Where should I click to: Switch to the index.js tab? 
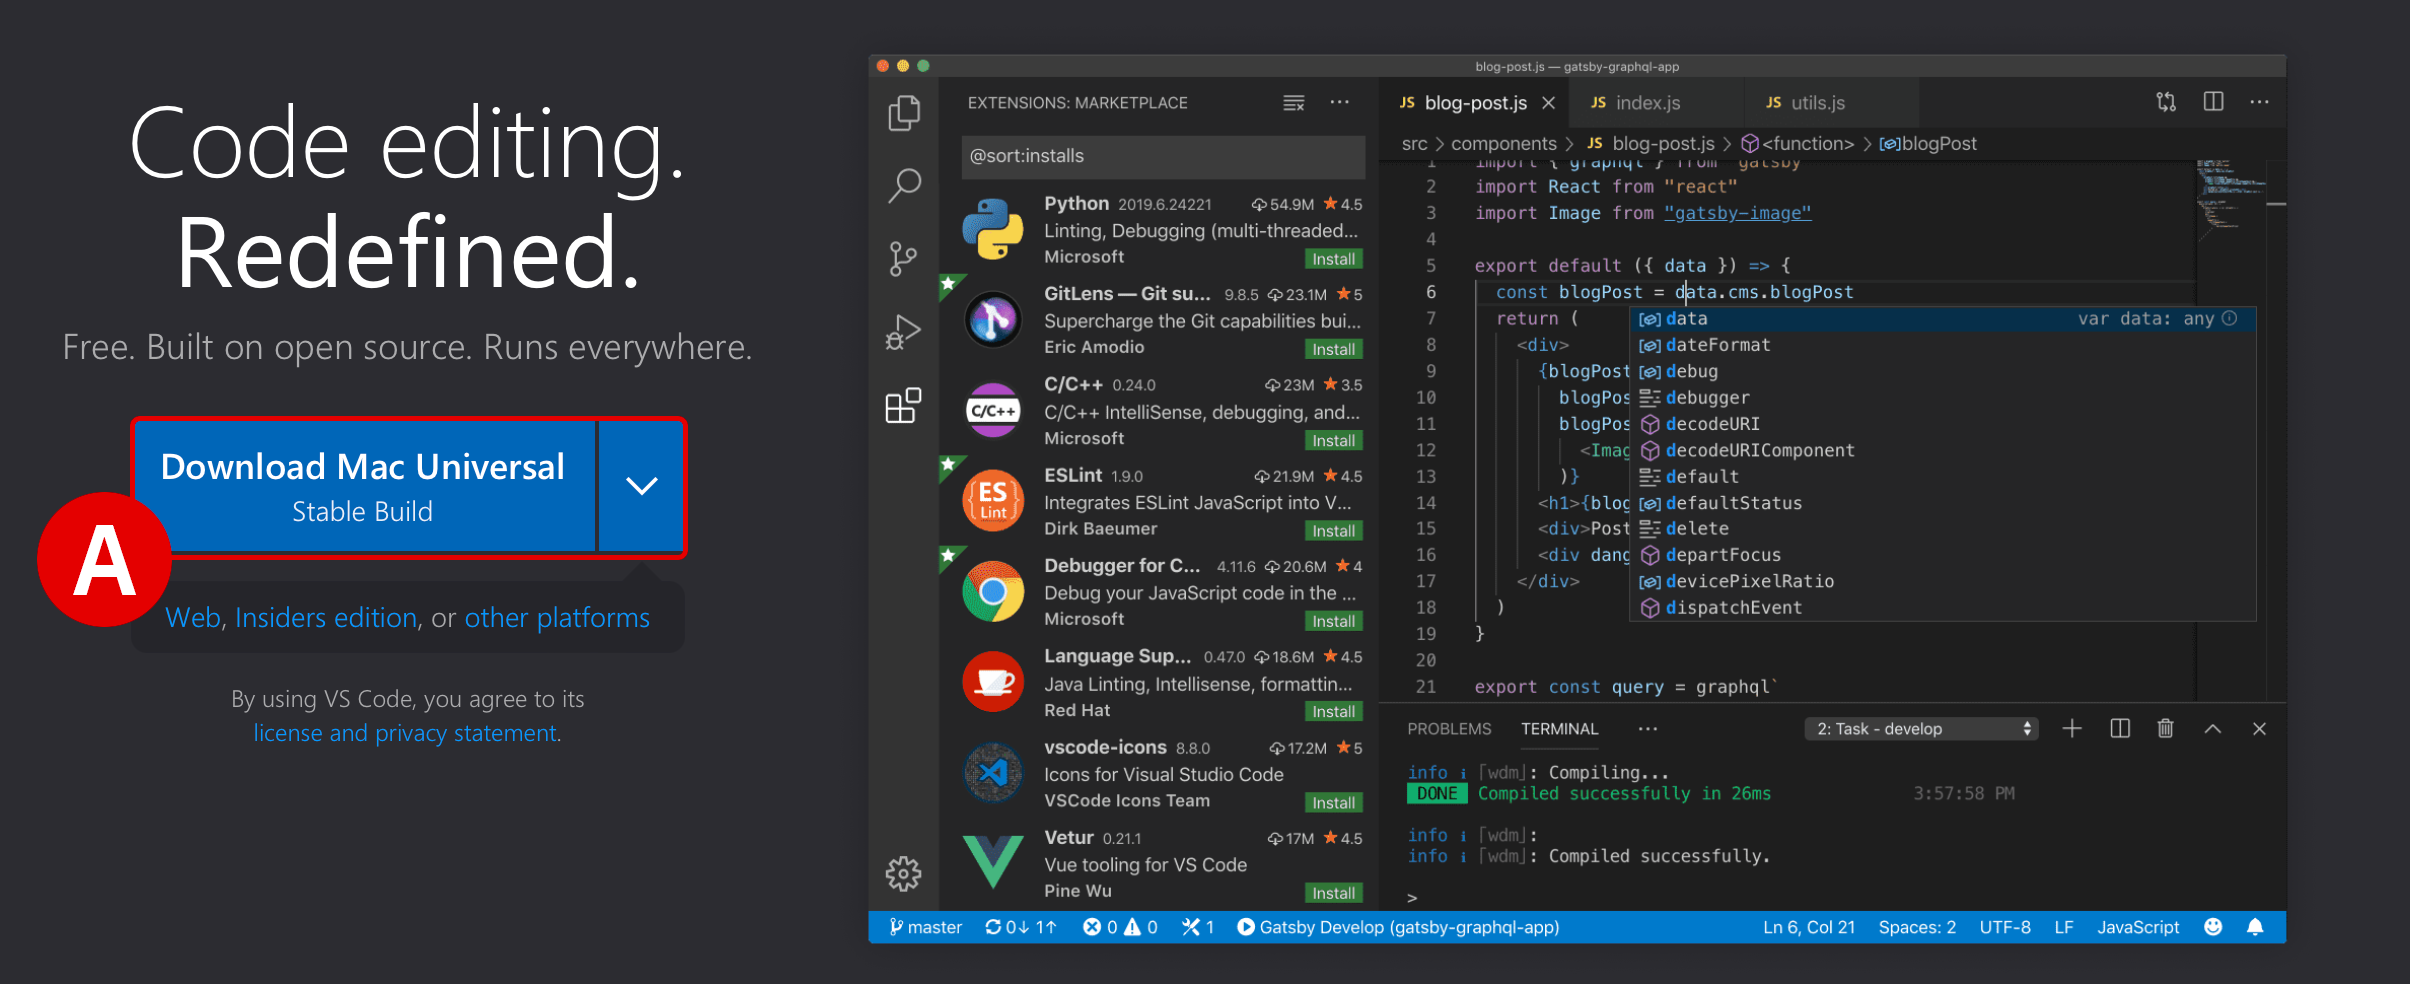tap(1647, 103)
